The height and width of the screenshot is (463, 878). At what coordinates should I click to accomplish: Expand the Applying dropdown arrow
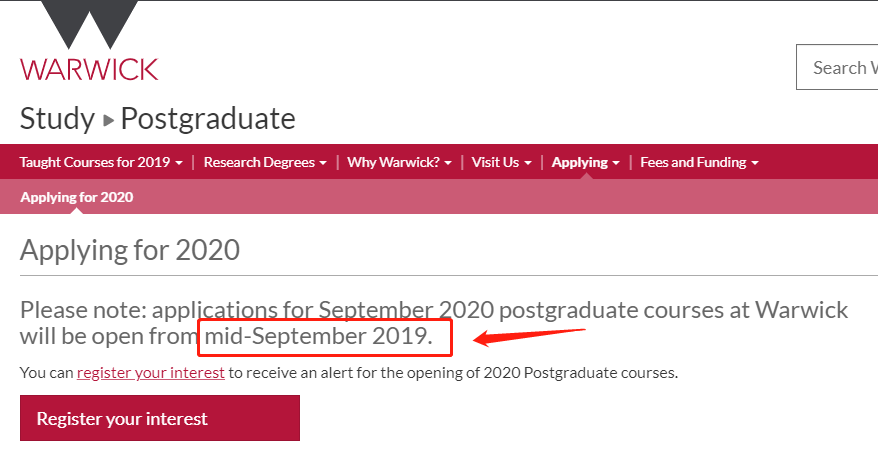pyautogui.click(x=616, y=163)
